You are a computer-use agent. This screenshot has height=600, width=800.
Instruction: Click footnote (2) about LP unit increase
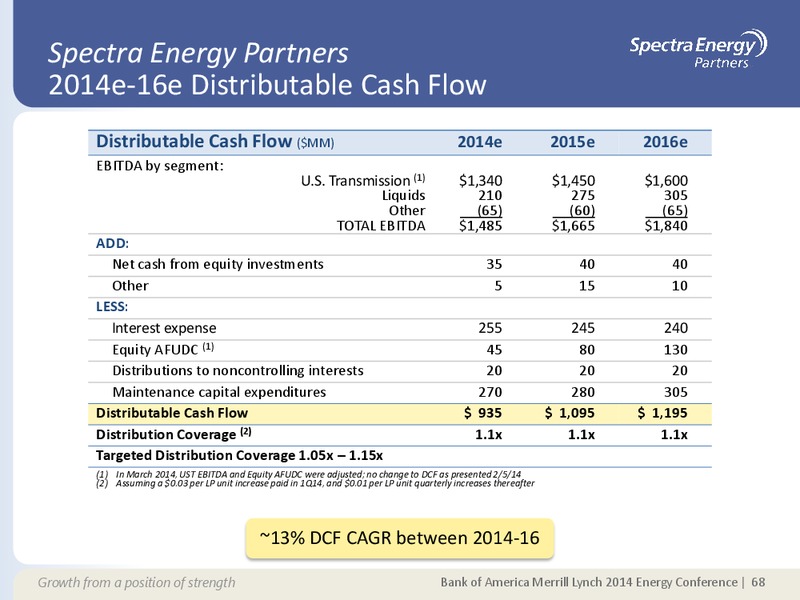click(x=315, y=483)
